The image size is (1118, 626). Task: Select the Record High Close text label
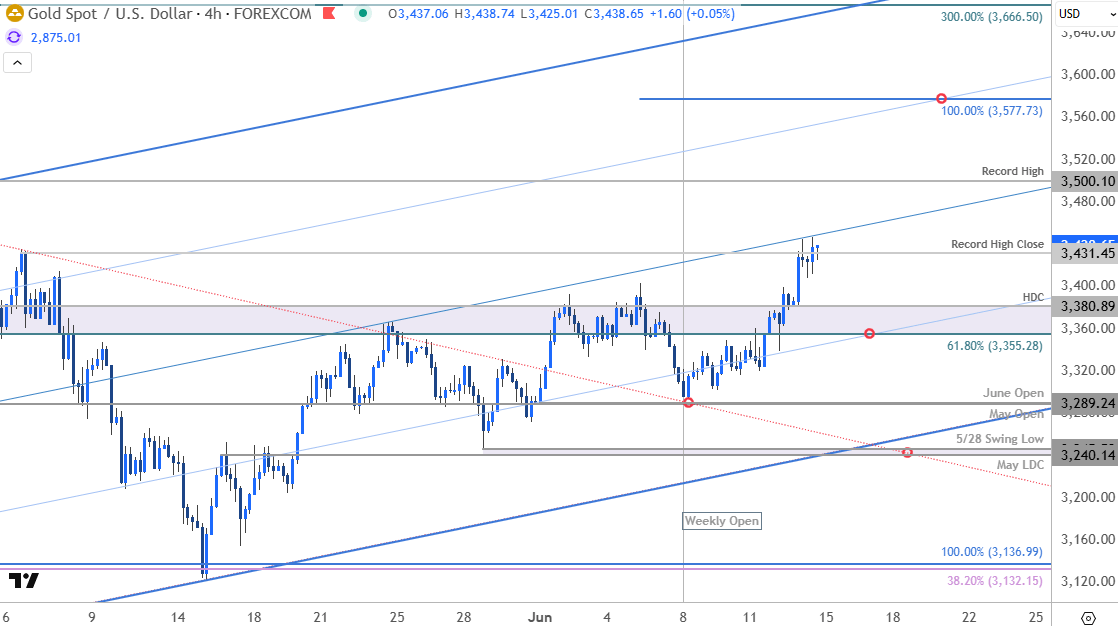click(997, 244)
